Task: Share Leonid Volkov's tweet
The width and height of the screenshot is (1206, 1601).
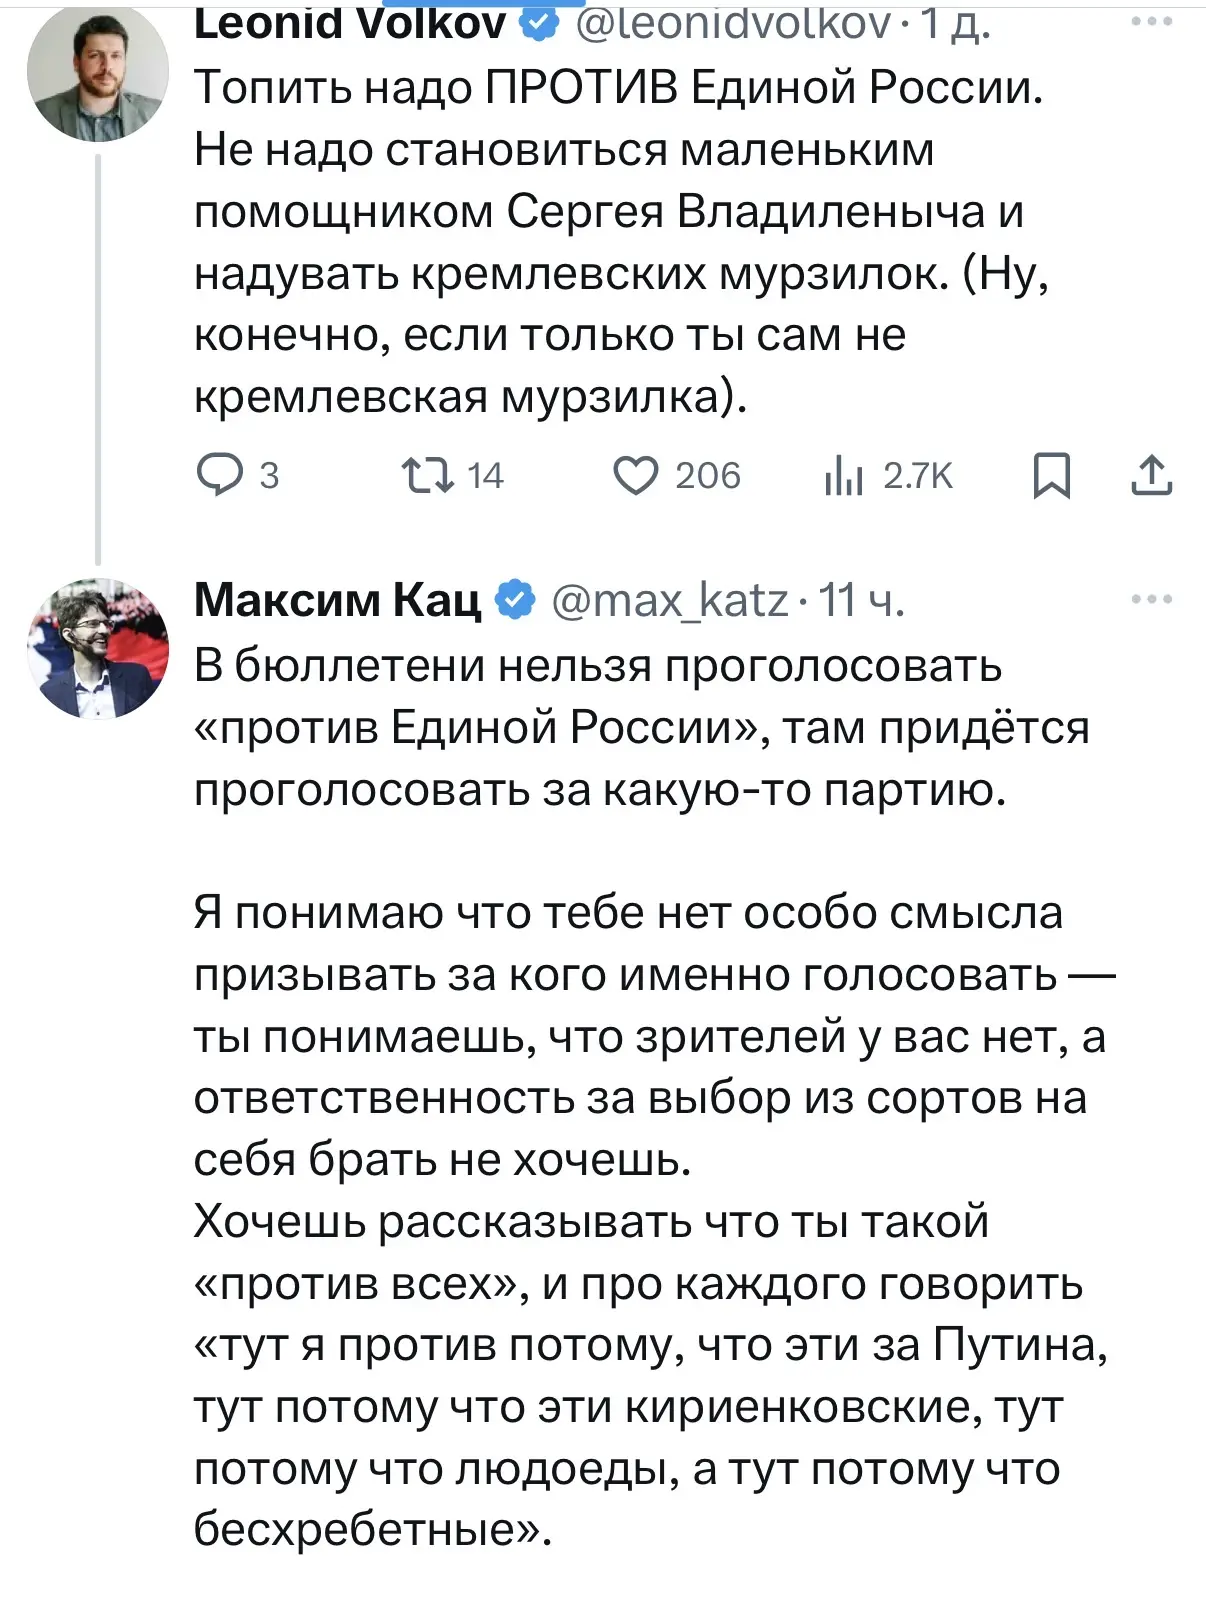Action: (x=1152, y=475)
